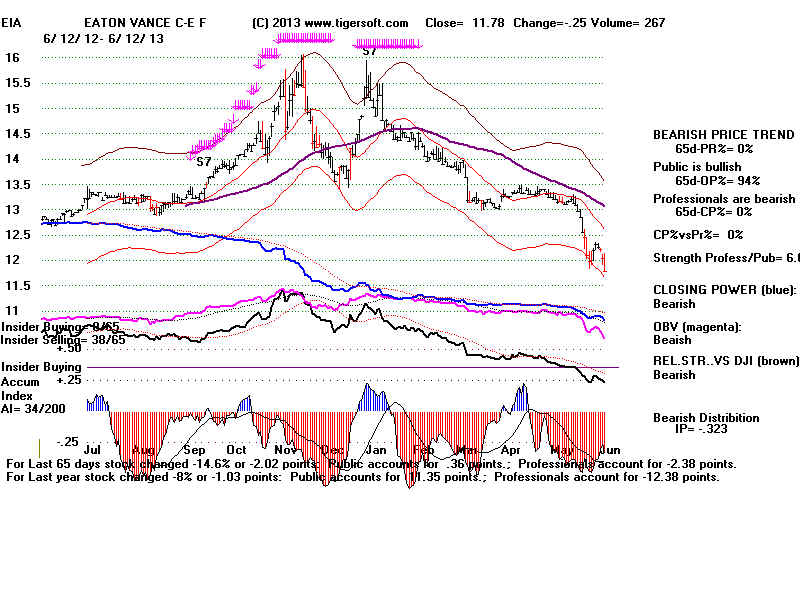Click the CLOSING POWER (blue) legend label
The height and width of the screenshot is (600, 800).
click(724, 289)
